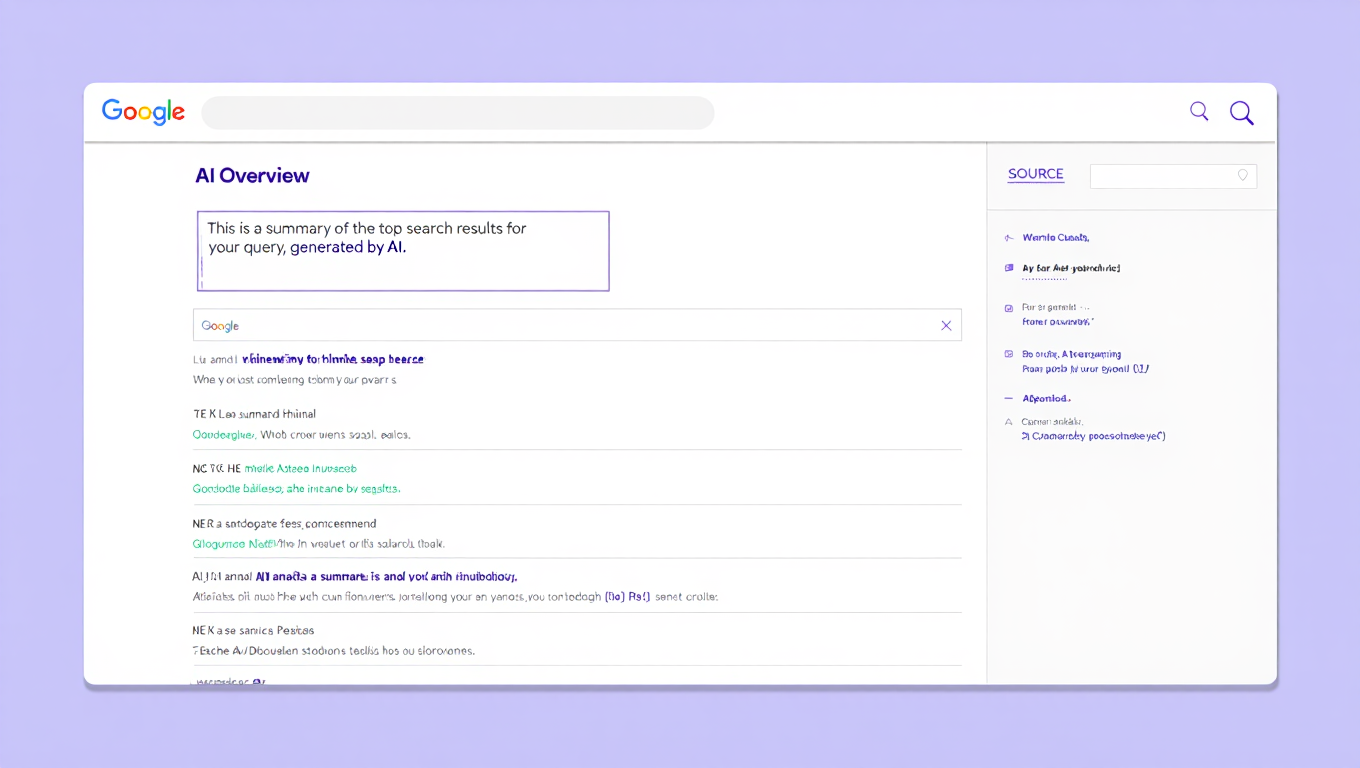The image size is (1360, 768).
Task: Click the left magnifying glass icon in the header
Action: (1198, 111)
